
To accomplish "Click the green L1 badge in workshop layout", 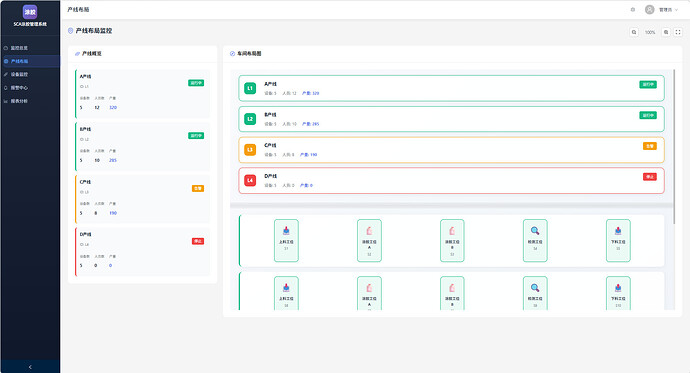I will click(x=250, y=88).
